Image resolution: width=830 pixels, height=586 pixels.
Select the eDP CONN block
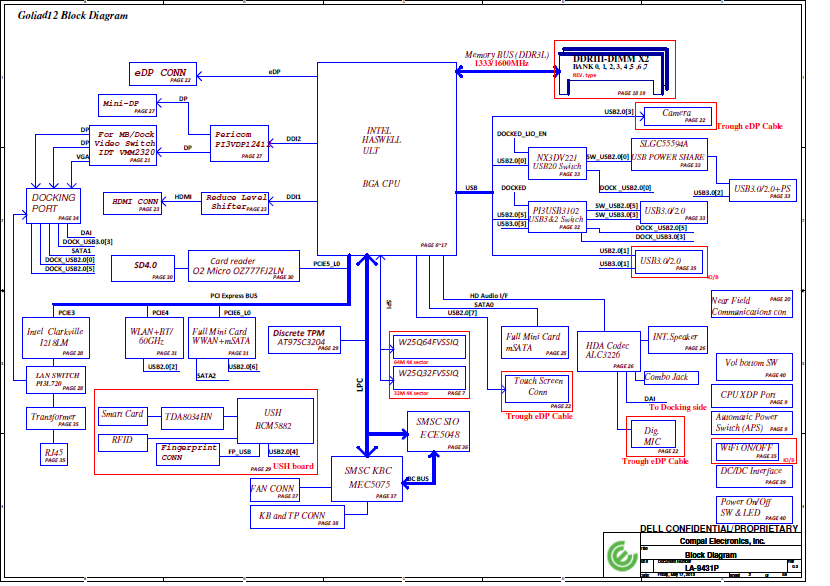[163, 74]
